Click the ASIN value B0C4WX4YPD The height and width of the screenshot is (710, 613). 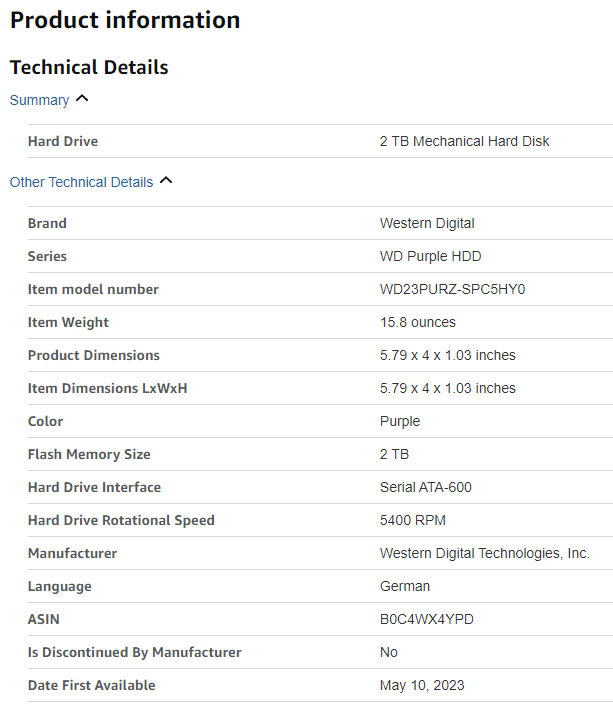(426, 619)
